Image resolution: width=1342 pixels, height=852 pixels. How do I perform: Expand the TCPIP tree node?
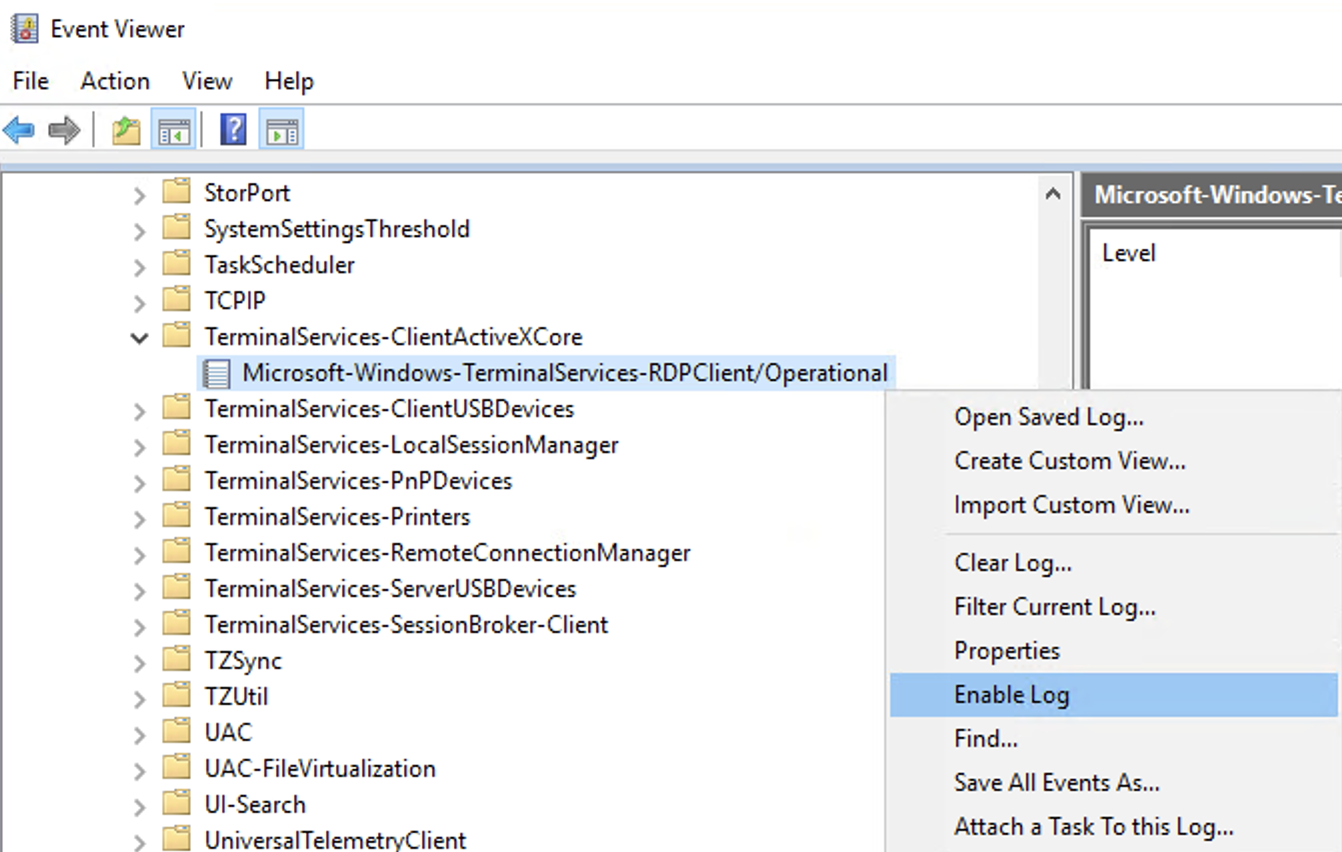pos(140,302)
